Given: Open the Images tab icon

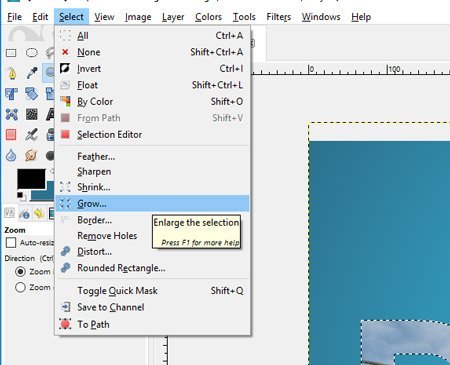Looking at the screenshot, I should pyautogui.click(x=51, y=213).
